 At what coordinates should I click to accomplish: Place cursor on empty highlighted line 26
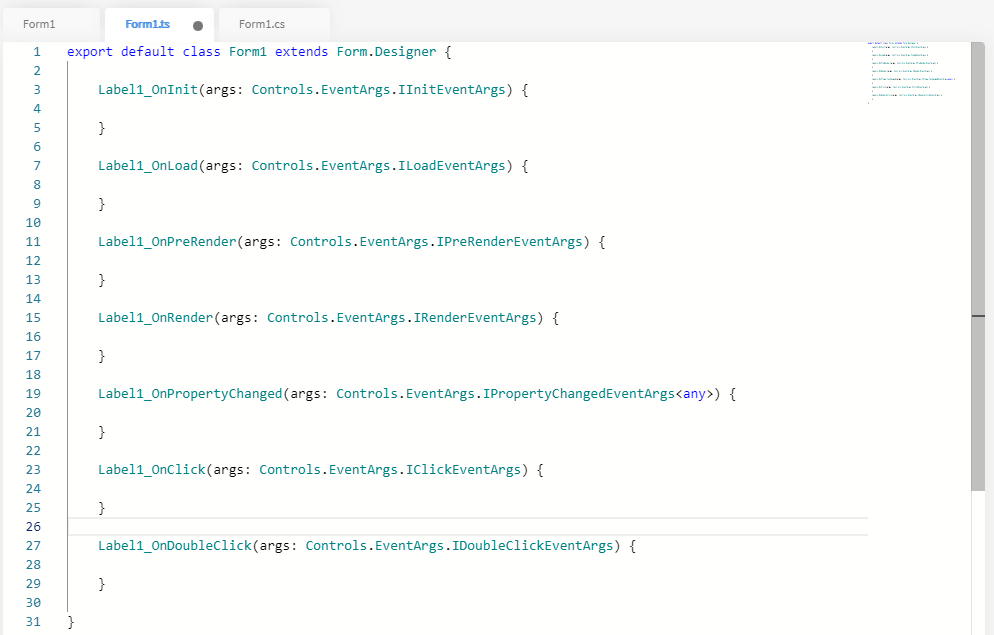point(400,527)
